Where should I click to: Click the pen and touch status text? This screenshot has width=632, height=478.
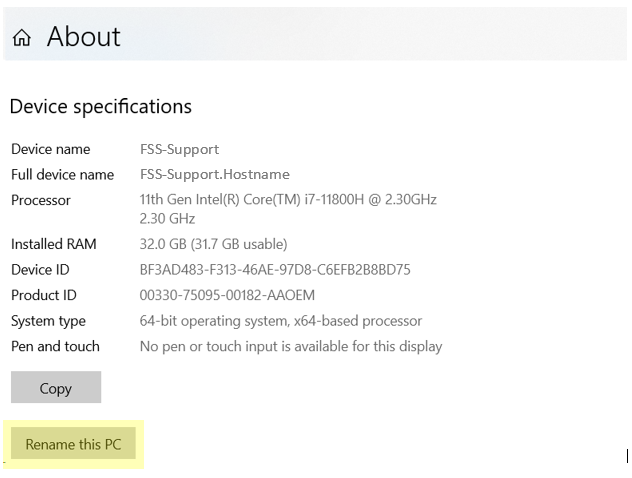tap(291, 347)
